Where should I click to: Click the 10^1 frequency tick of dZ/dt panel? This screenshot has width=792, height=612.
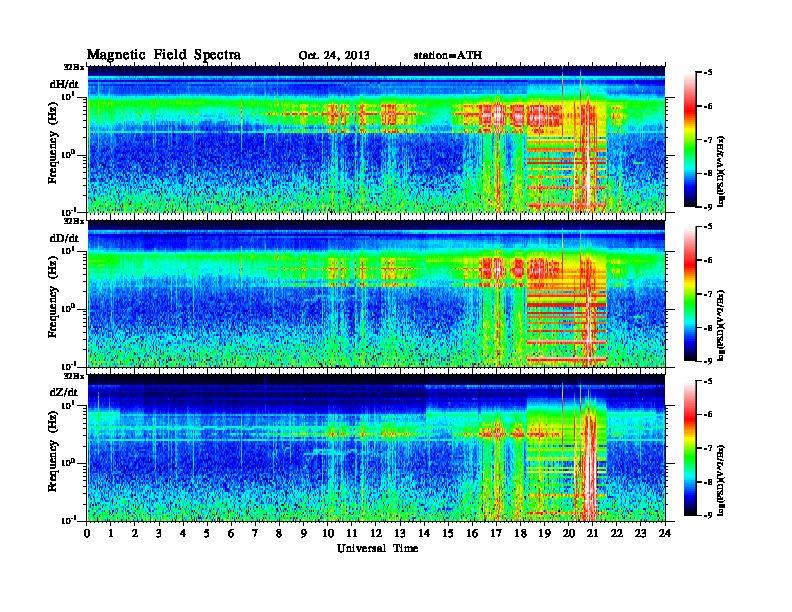[68, 405]
